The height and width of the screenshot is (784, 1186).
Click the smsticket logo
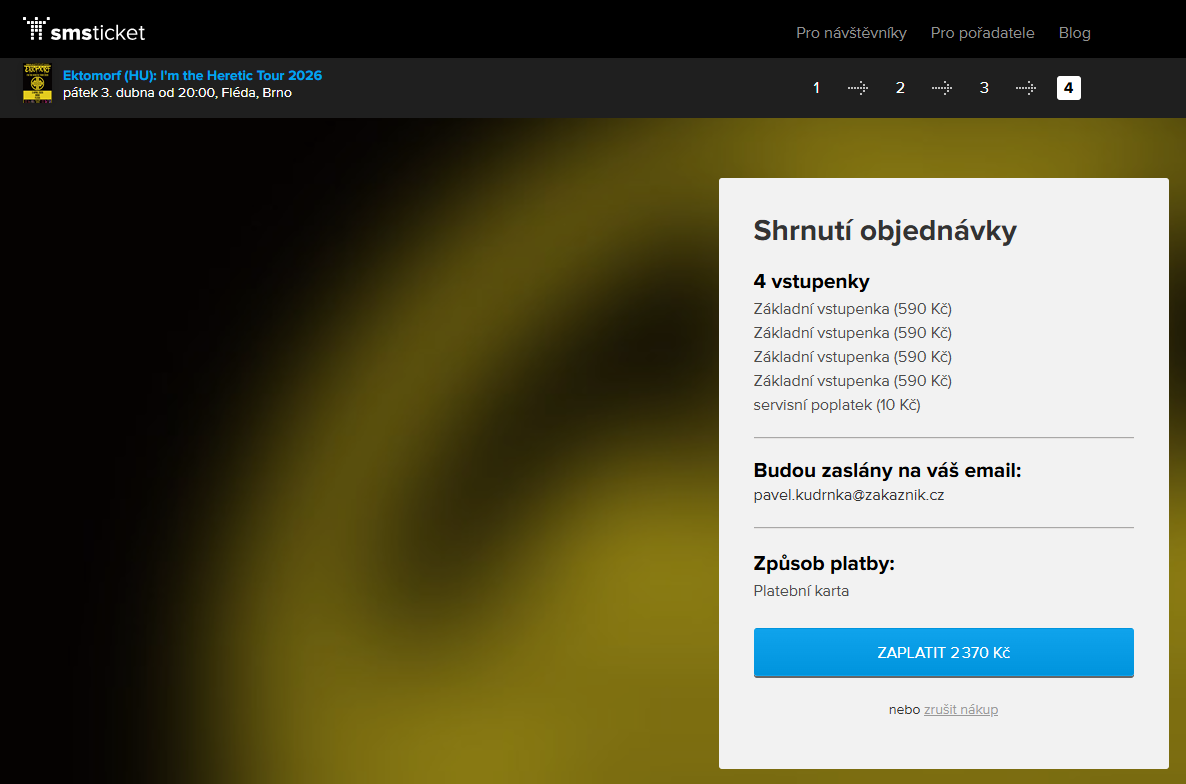(84, 32)
